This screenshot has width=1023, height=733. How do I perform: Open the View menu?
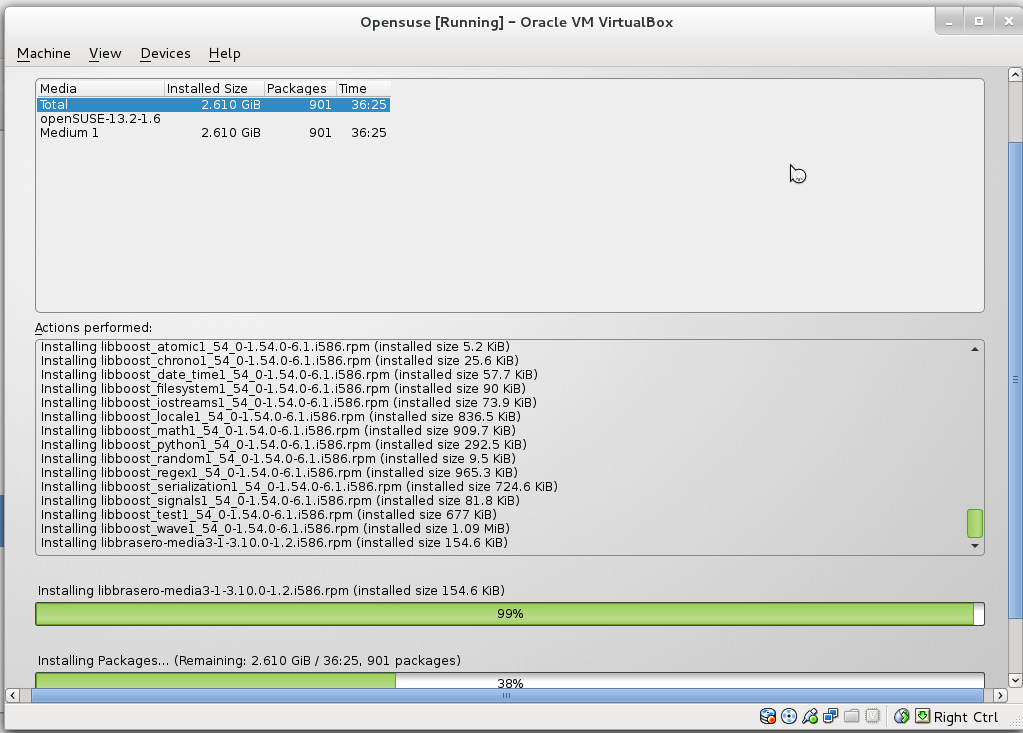[x=104, y=53]
